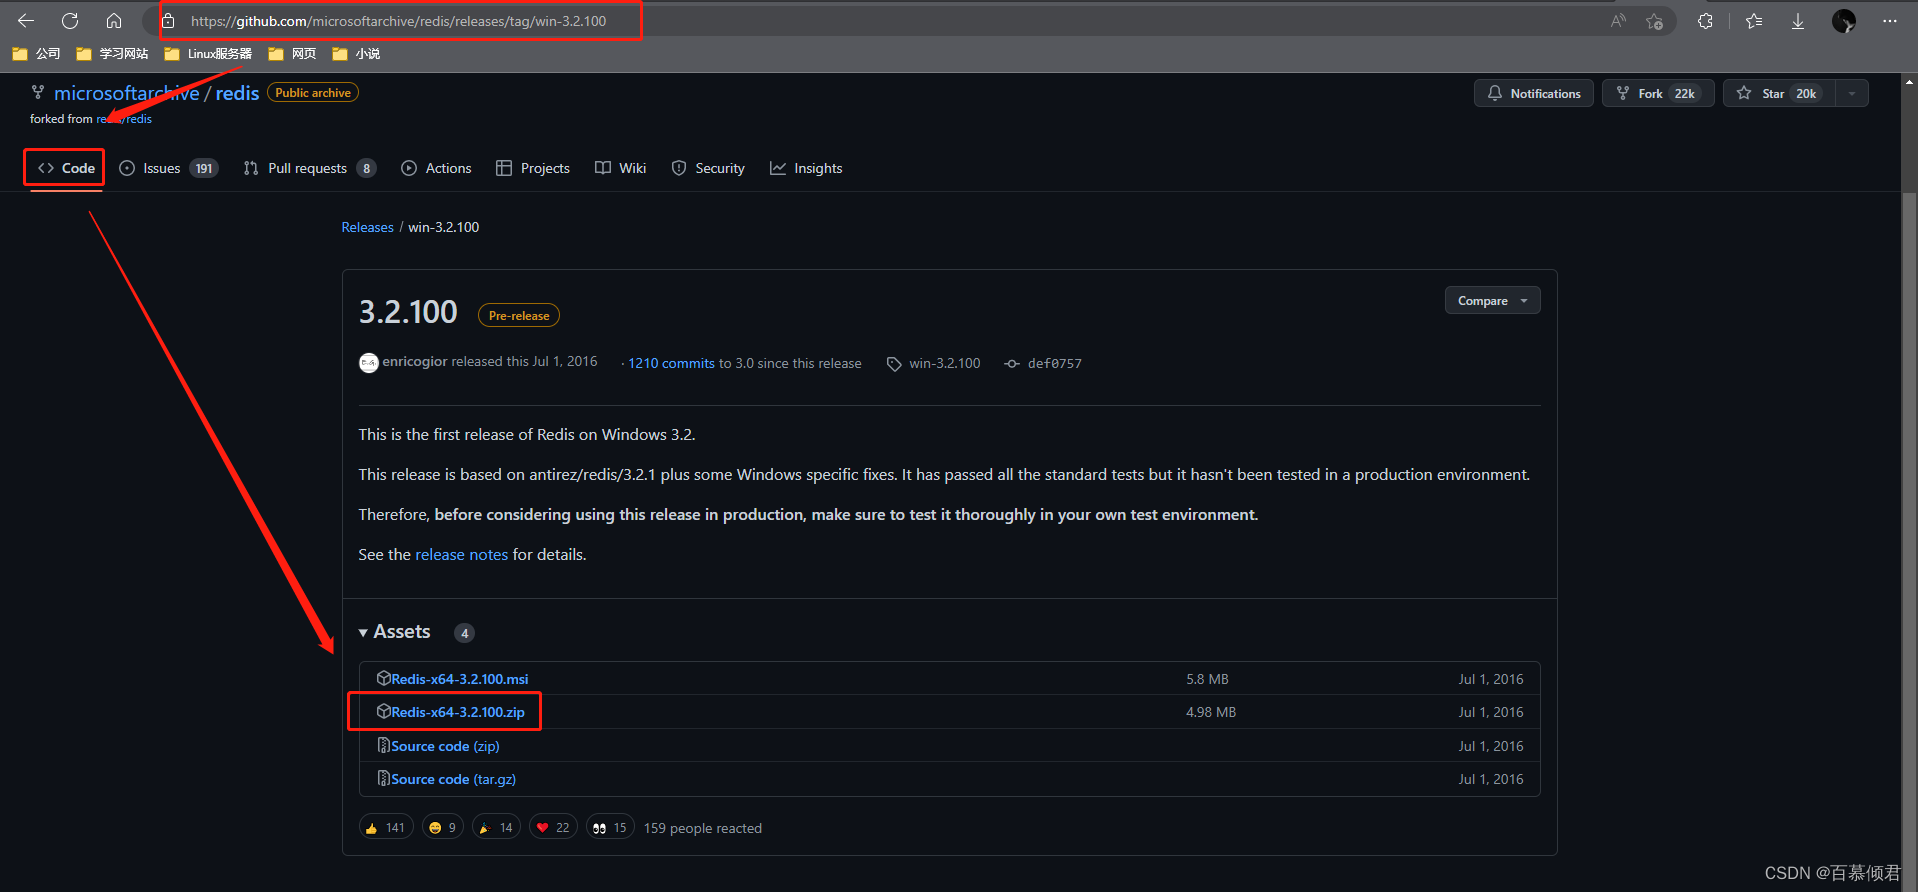The height and width of the screenshot is (892, 1918).
Task: Click the Pre-release label badge
Action: click(519, 315)
